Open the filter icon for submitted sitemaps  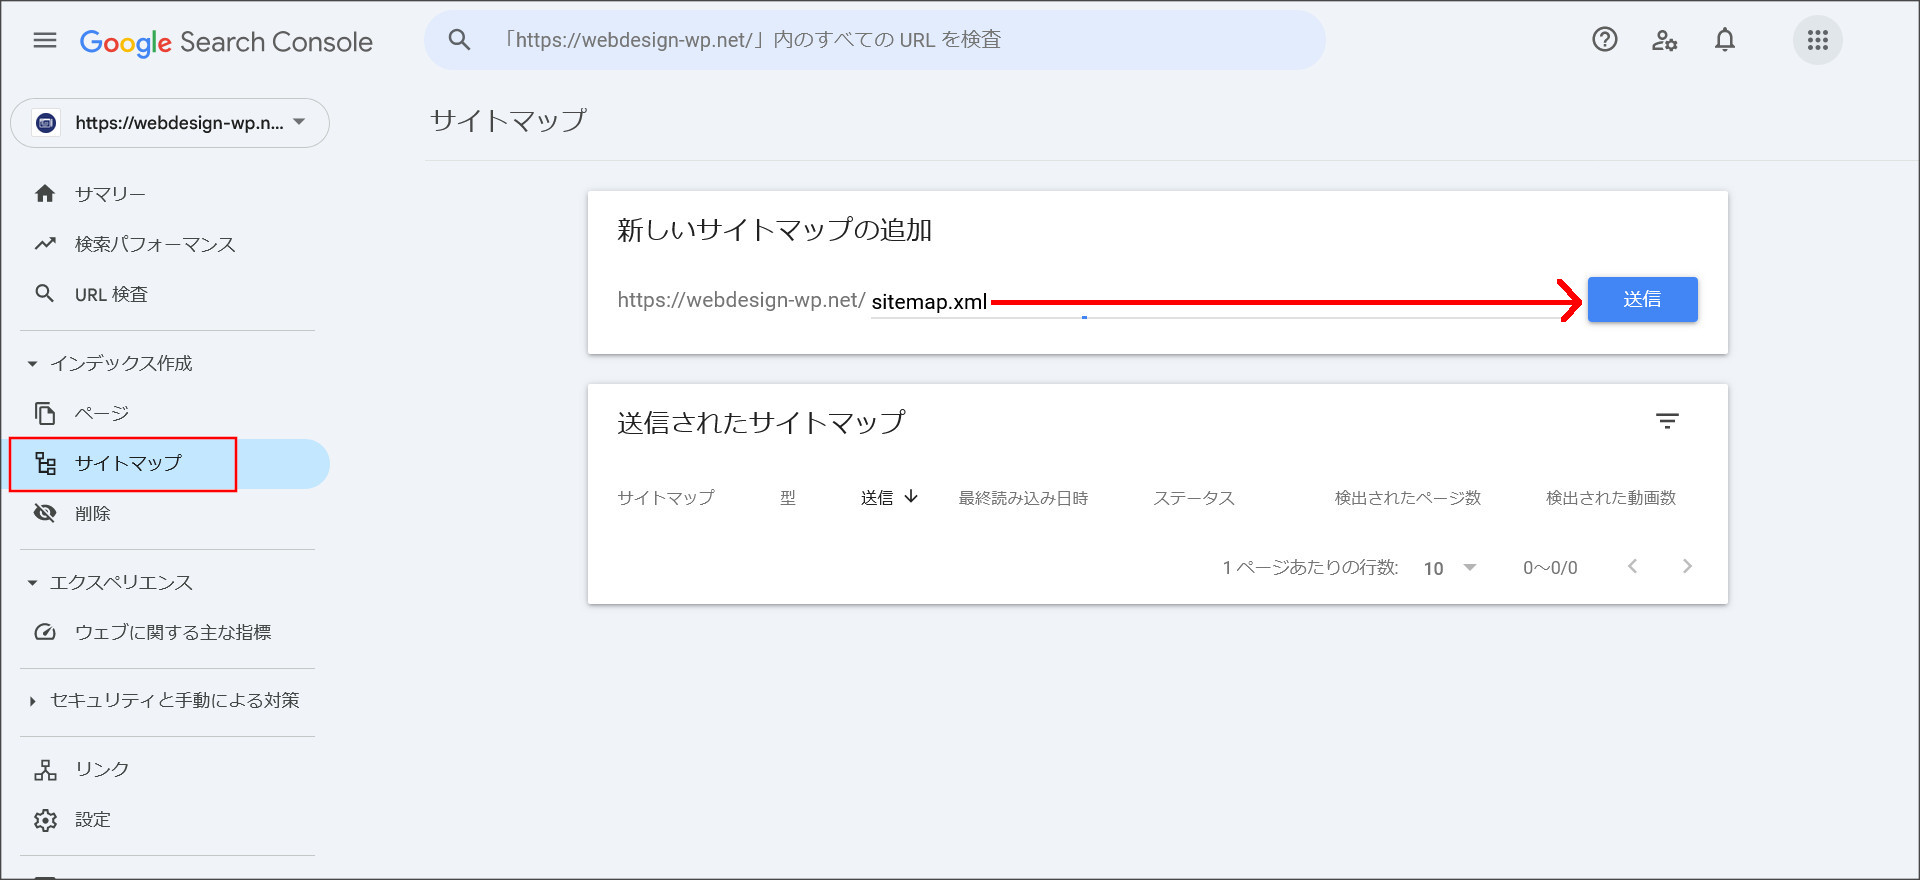(1667, 421)
